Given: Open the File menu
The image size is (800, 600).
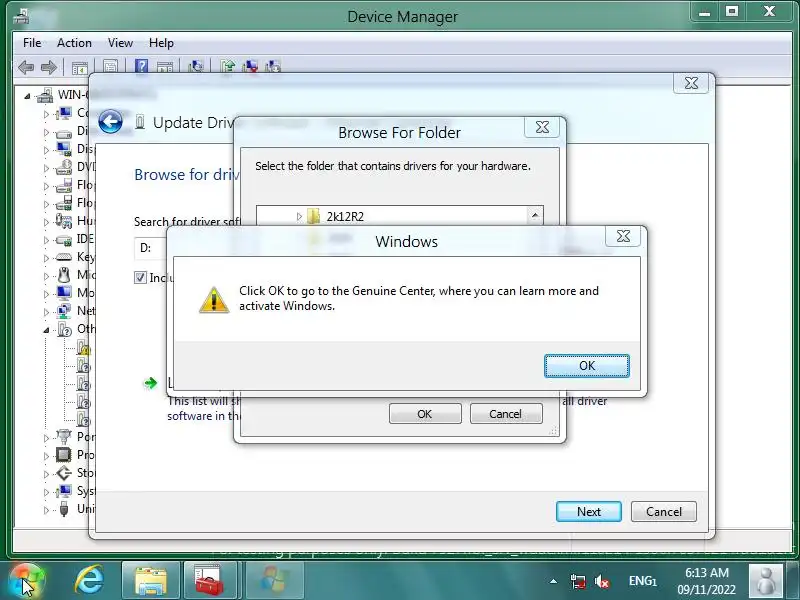Looking at the screenshot, I should [x=32, y=43].
